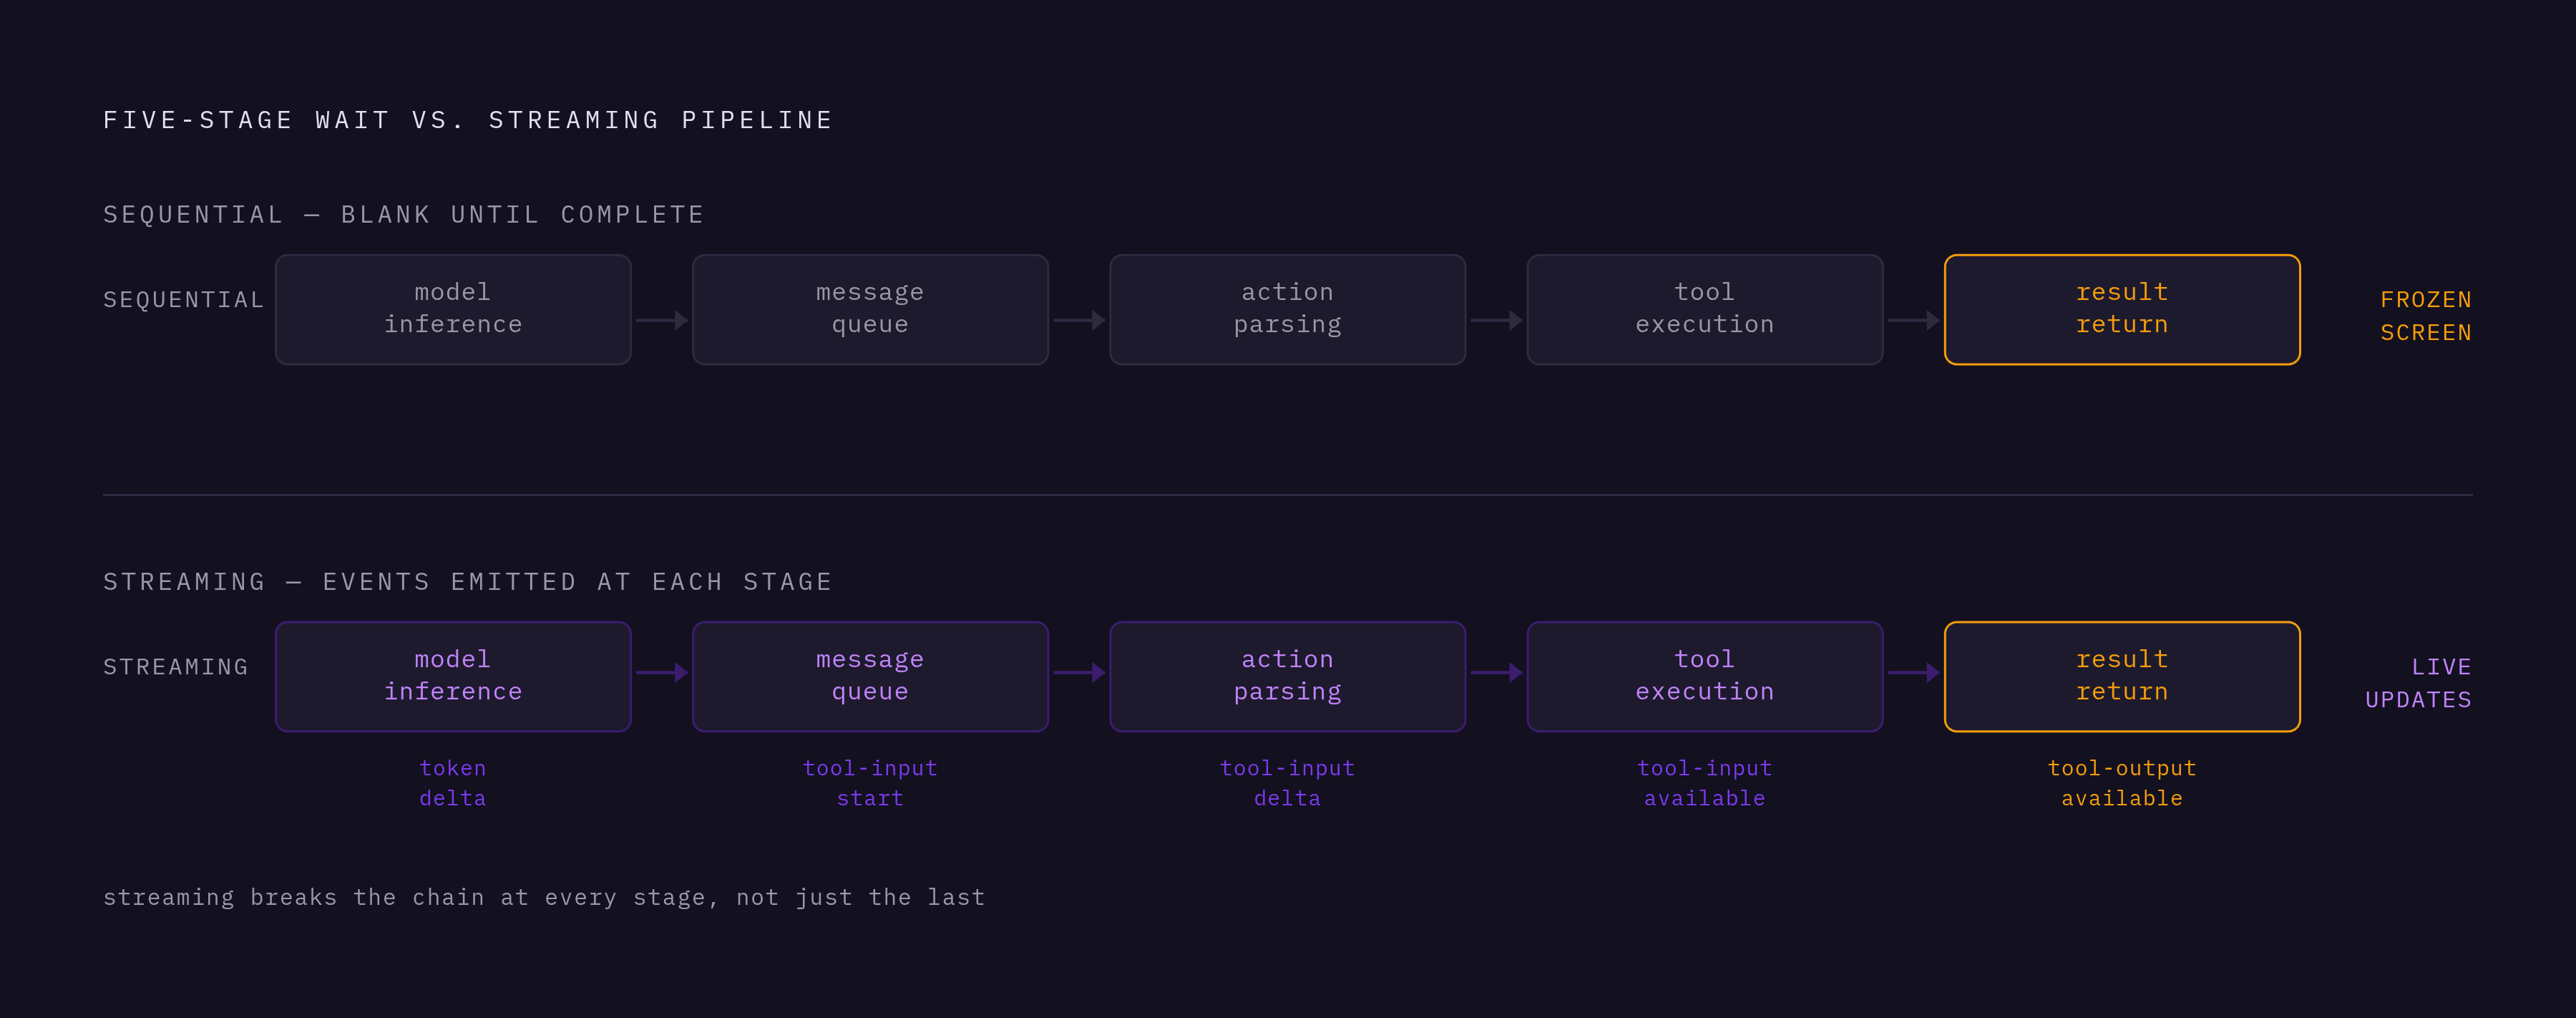Screen dimensions: 2576x1018
Task: Click the 'token delta' event label
Action: pos(453,783)
